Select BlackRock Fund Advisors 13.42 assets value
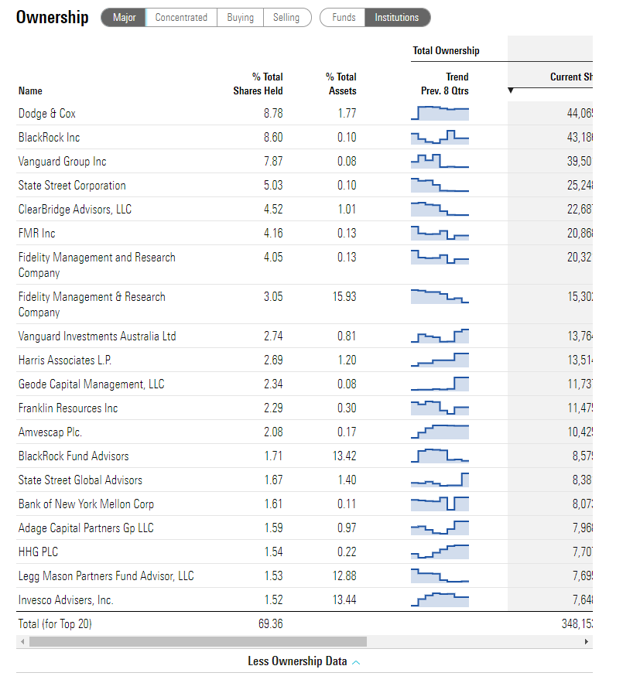The height and width of the screenshot is (683, 640). [345, 456]
